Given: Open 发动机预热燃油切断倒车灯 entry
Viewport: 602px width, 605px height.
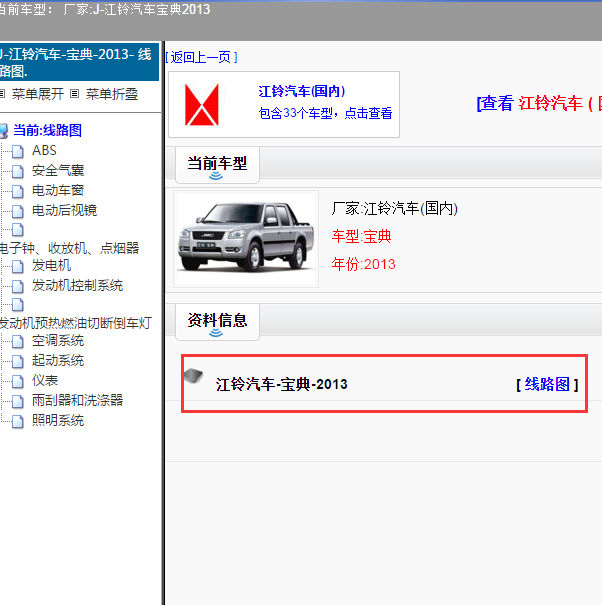Looking at the screenshot, I should [x=76, y=323].
